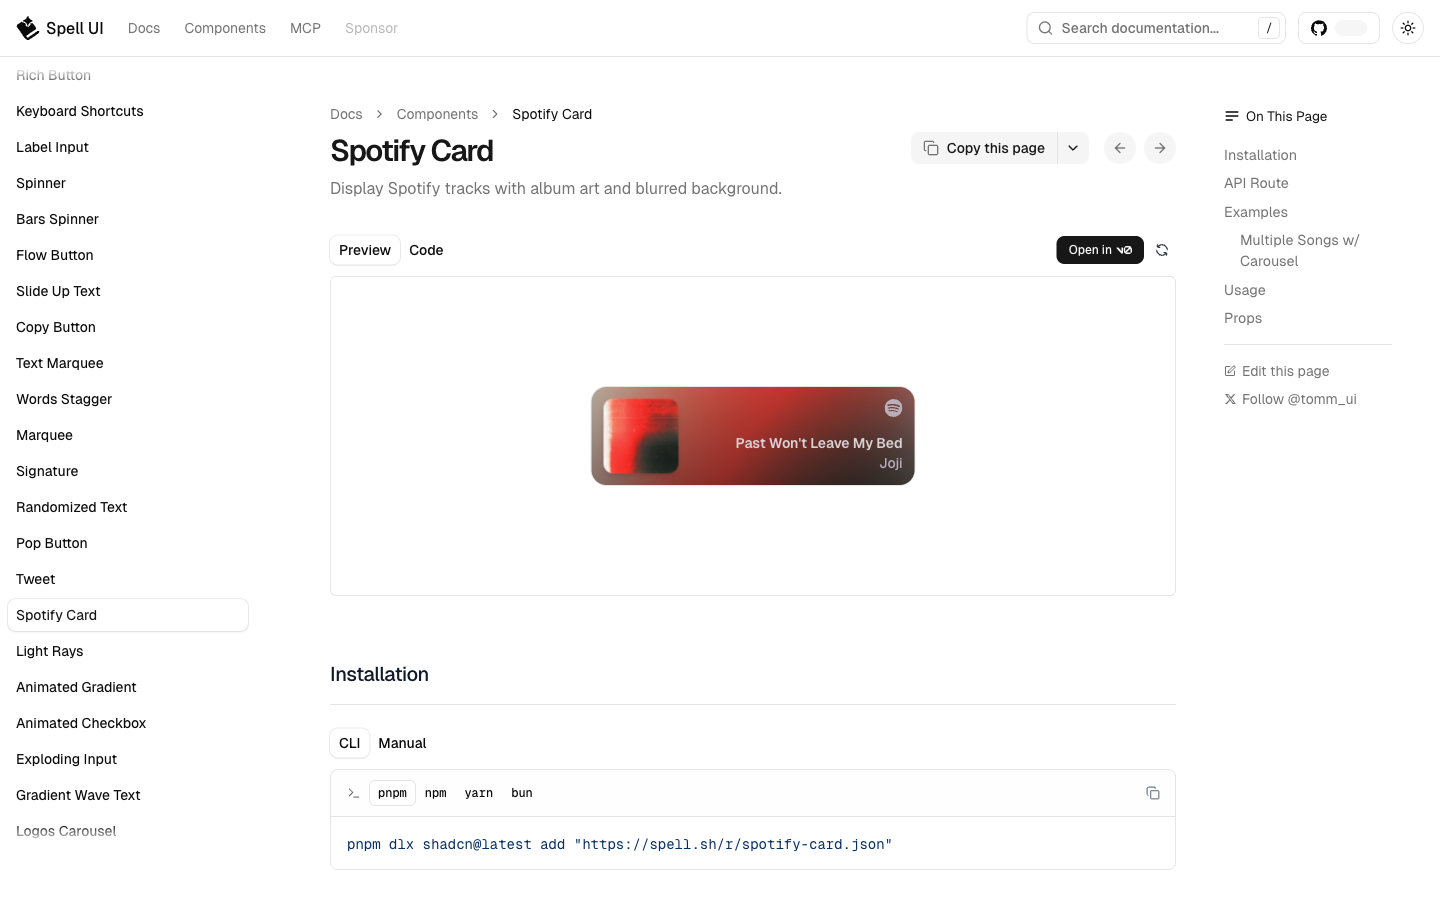Click the terminal icon in the code block
This screenshot has width=1440, height=900.
click(x=353, y=792)
